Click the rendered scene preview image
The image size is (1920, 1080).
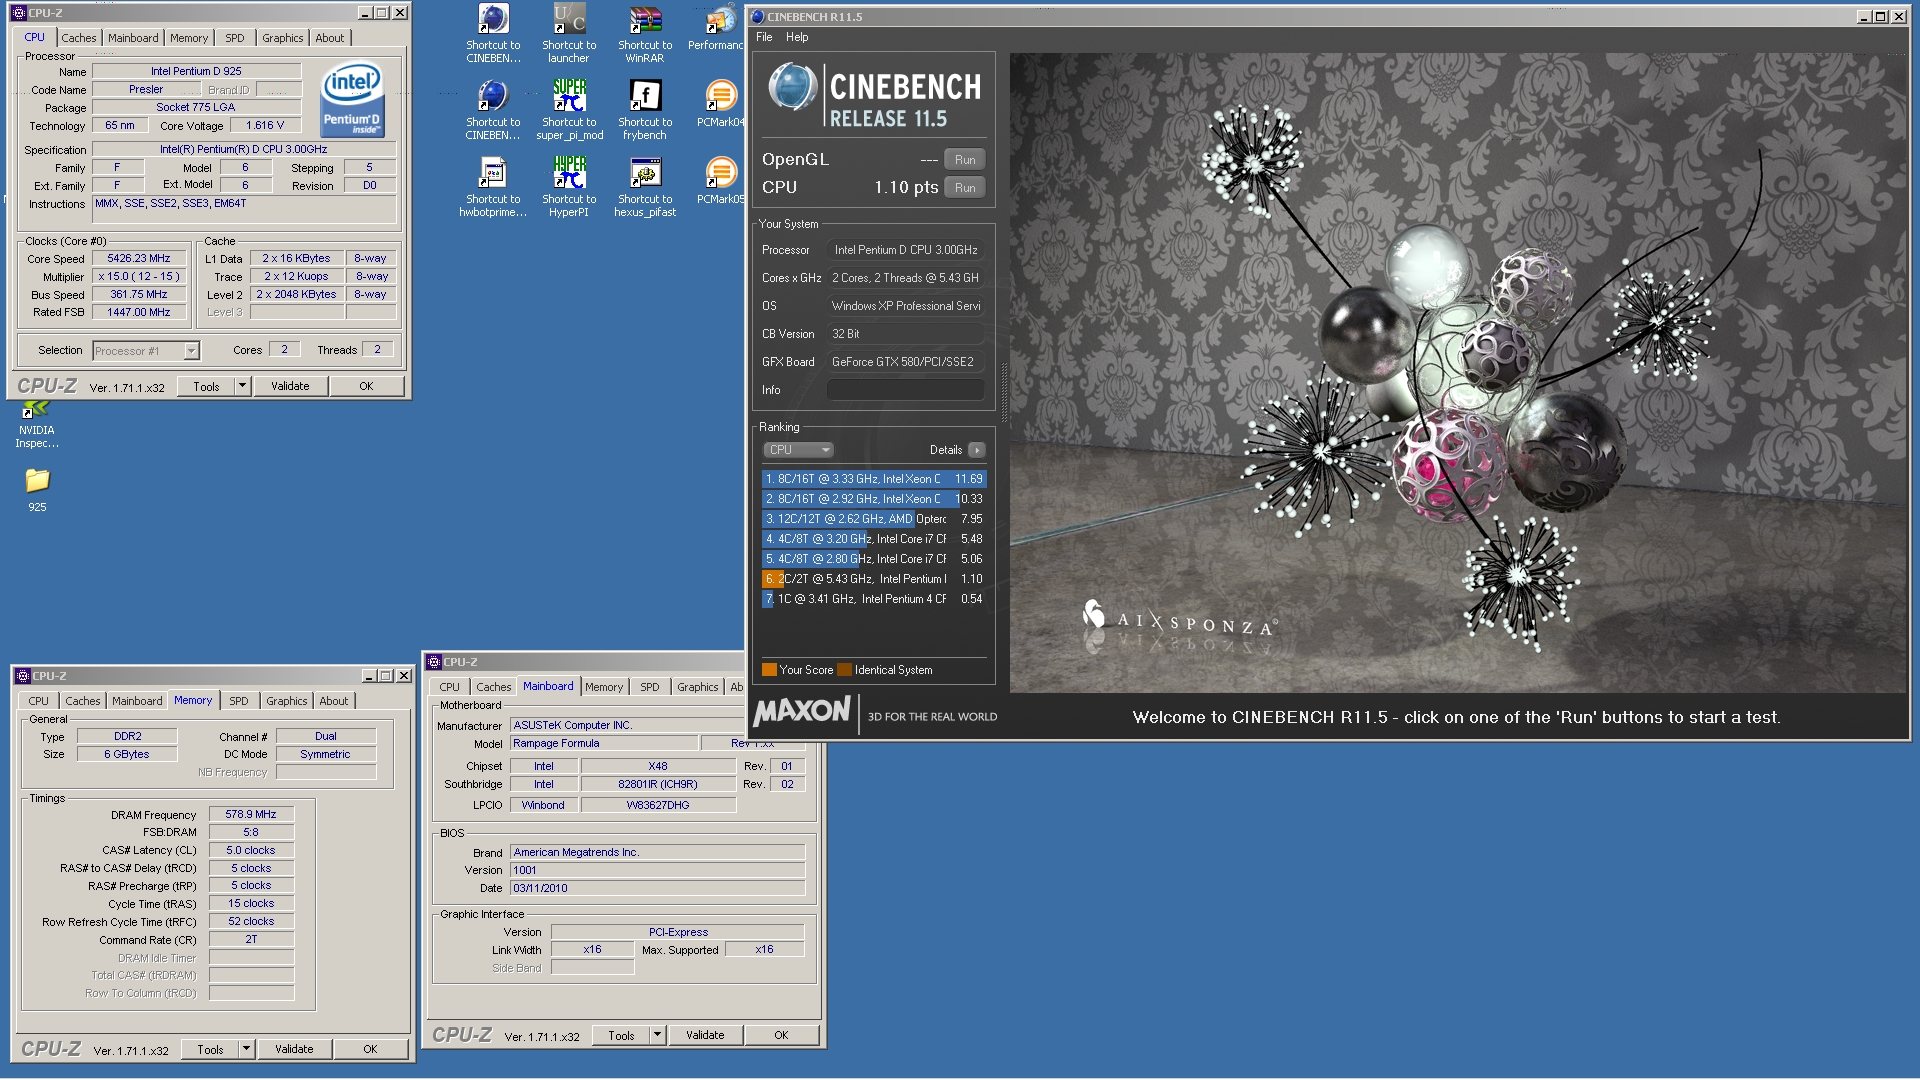[x=1458, y=372]
